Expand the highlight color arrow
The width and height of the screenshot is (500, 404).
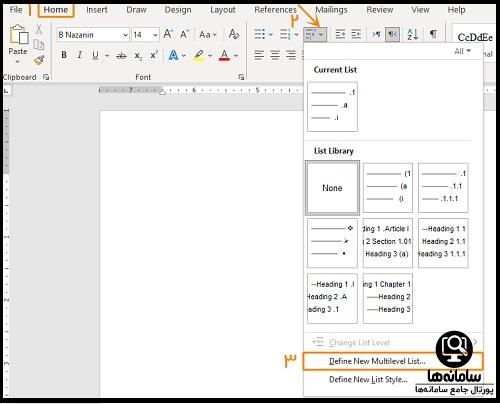[210, 55]
